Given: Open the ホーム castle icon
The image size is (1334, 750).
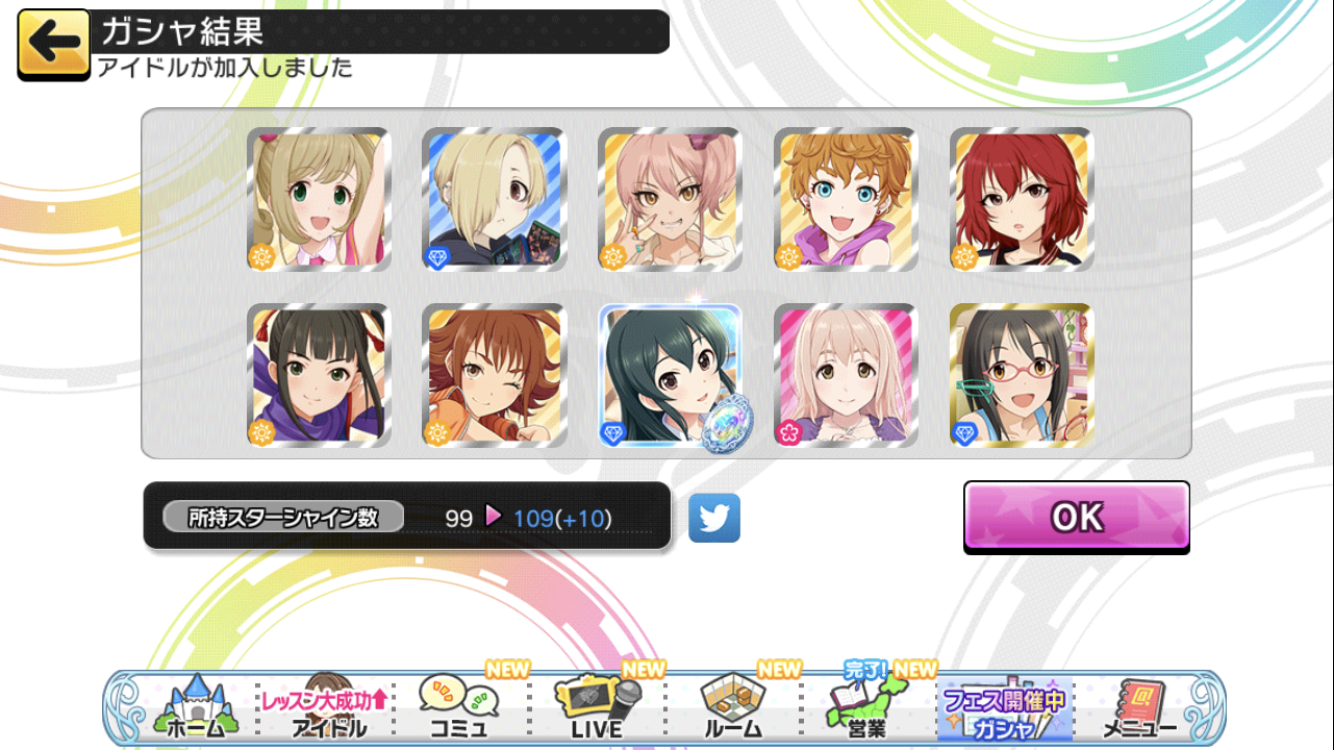Looking at the screenshot, I should (x=195, y=706).
